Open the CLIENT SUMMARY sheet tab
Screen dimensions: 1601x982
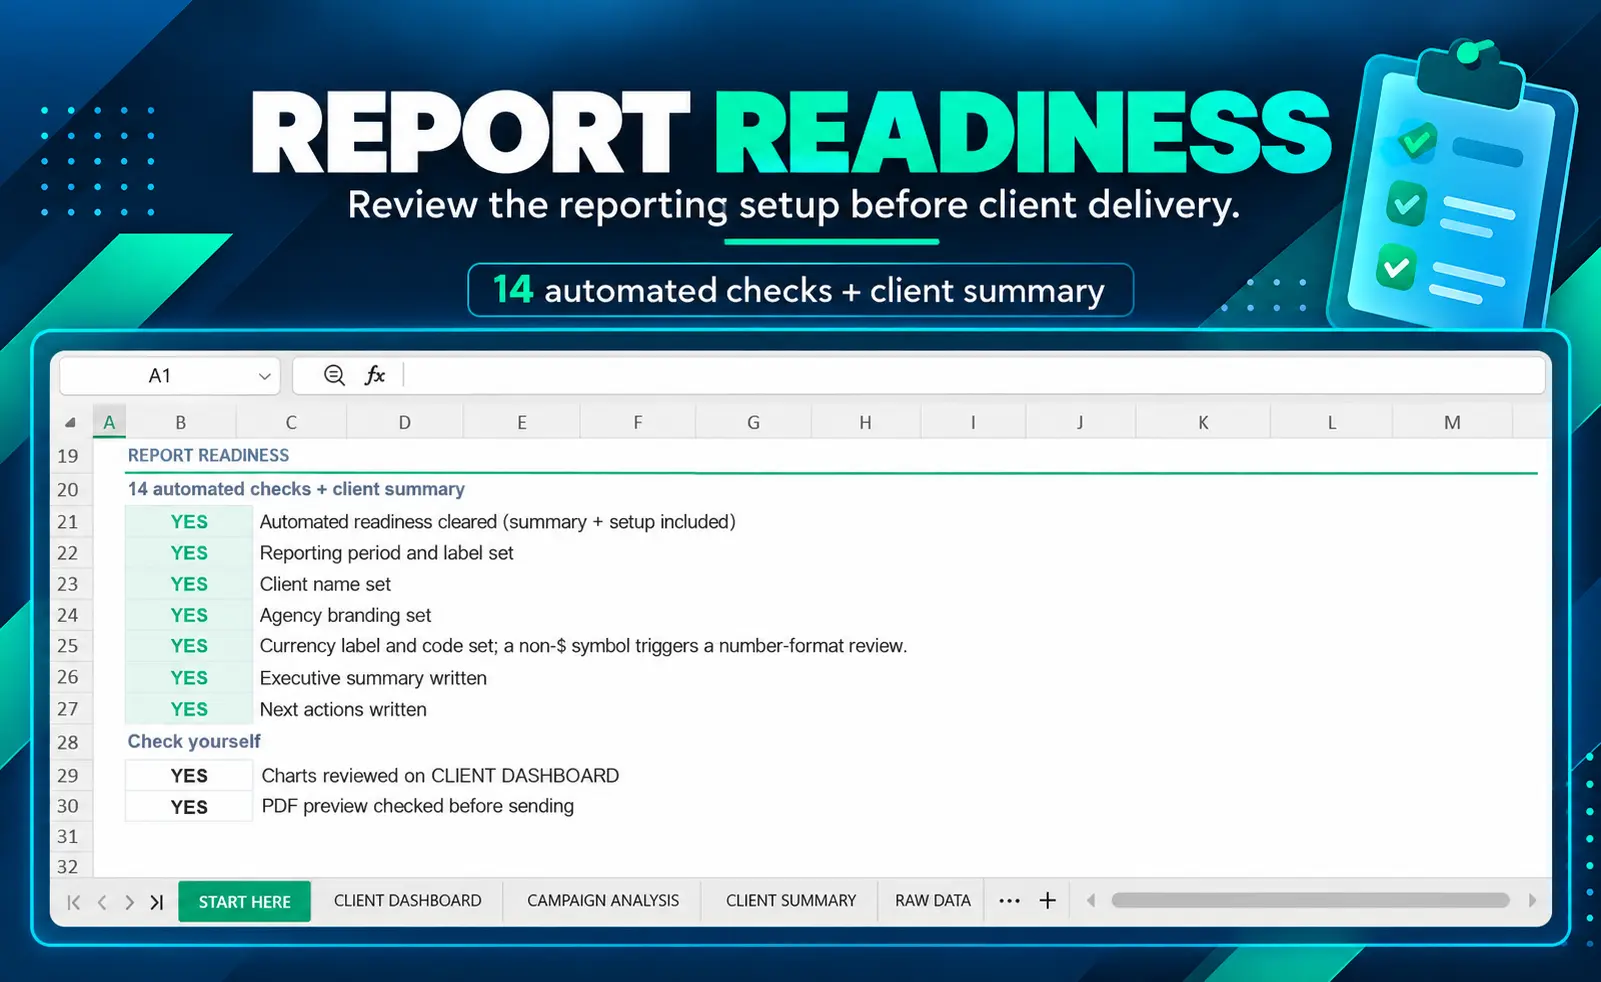pos(791,901)
